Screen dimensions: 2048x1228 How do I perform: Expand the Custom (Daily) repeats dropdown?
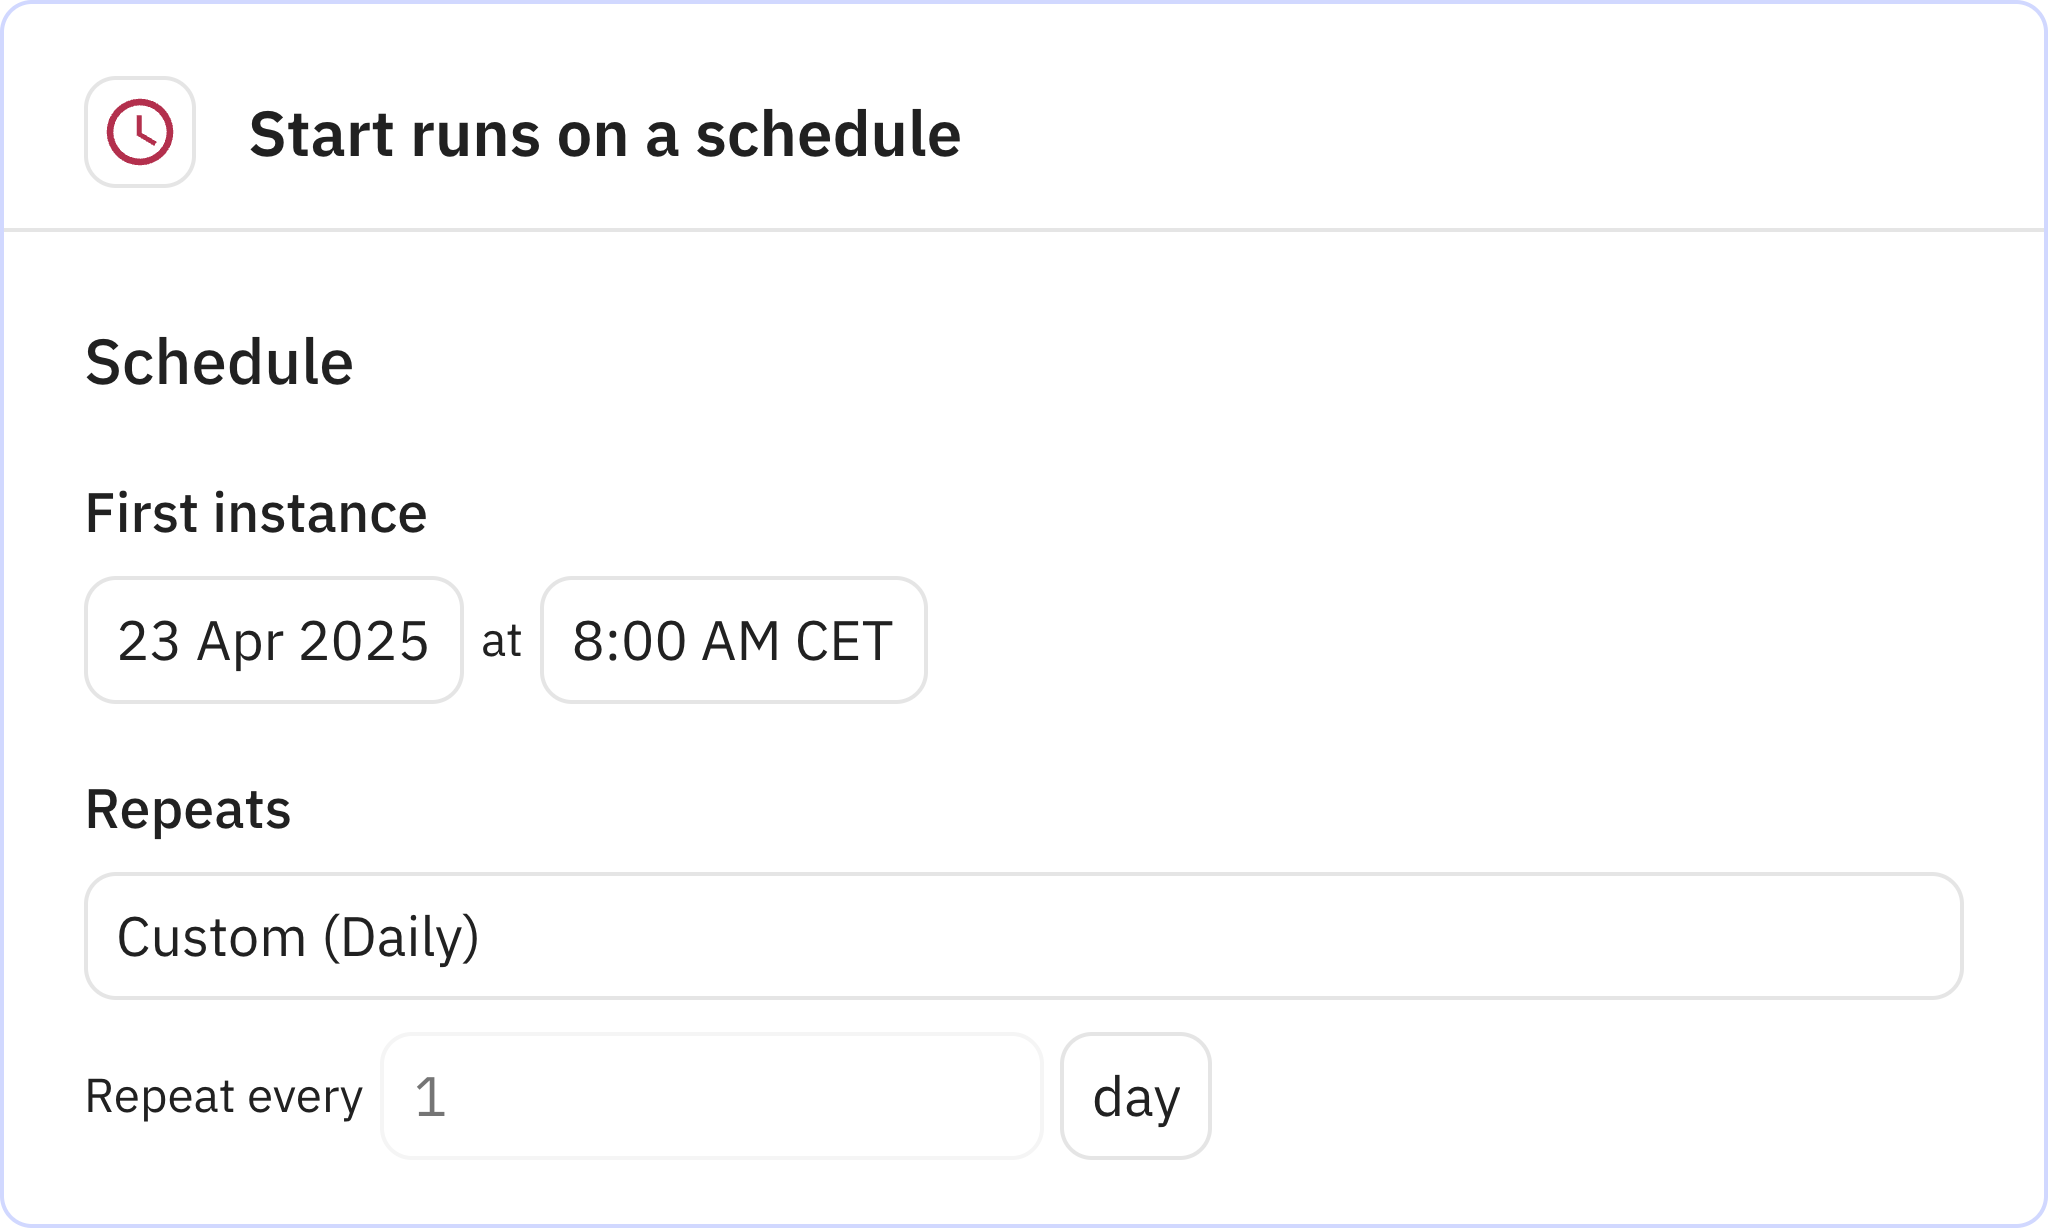click(x=1023, y=936)
